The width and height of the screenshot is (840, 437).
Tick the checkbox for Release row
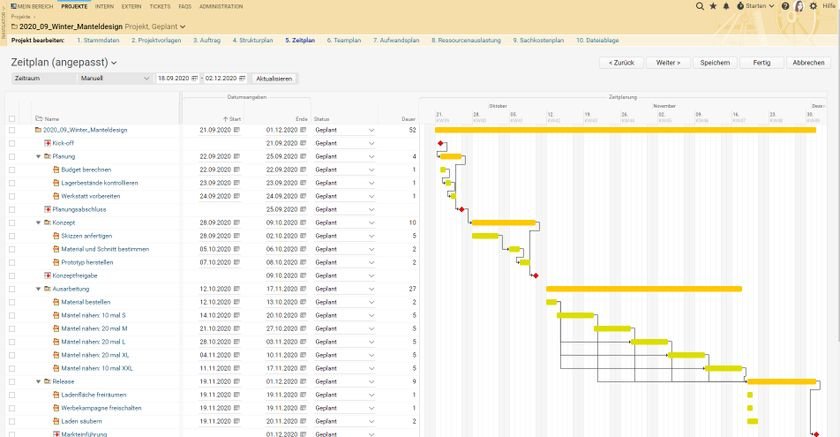pyautogui.click(x=12, y=382)
